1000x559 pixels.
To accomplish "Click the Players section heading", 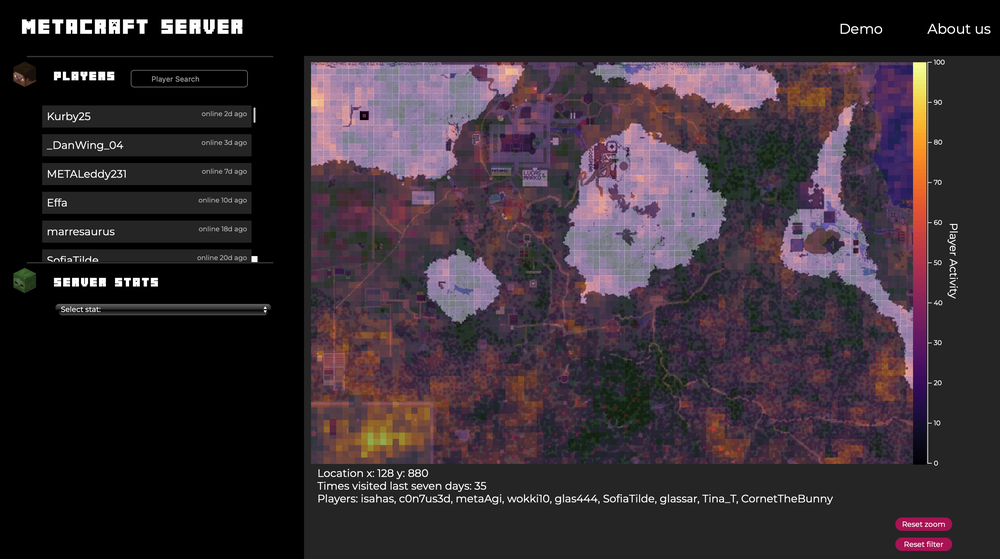I will (x=84, y=76).
